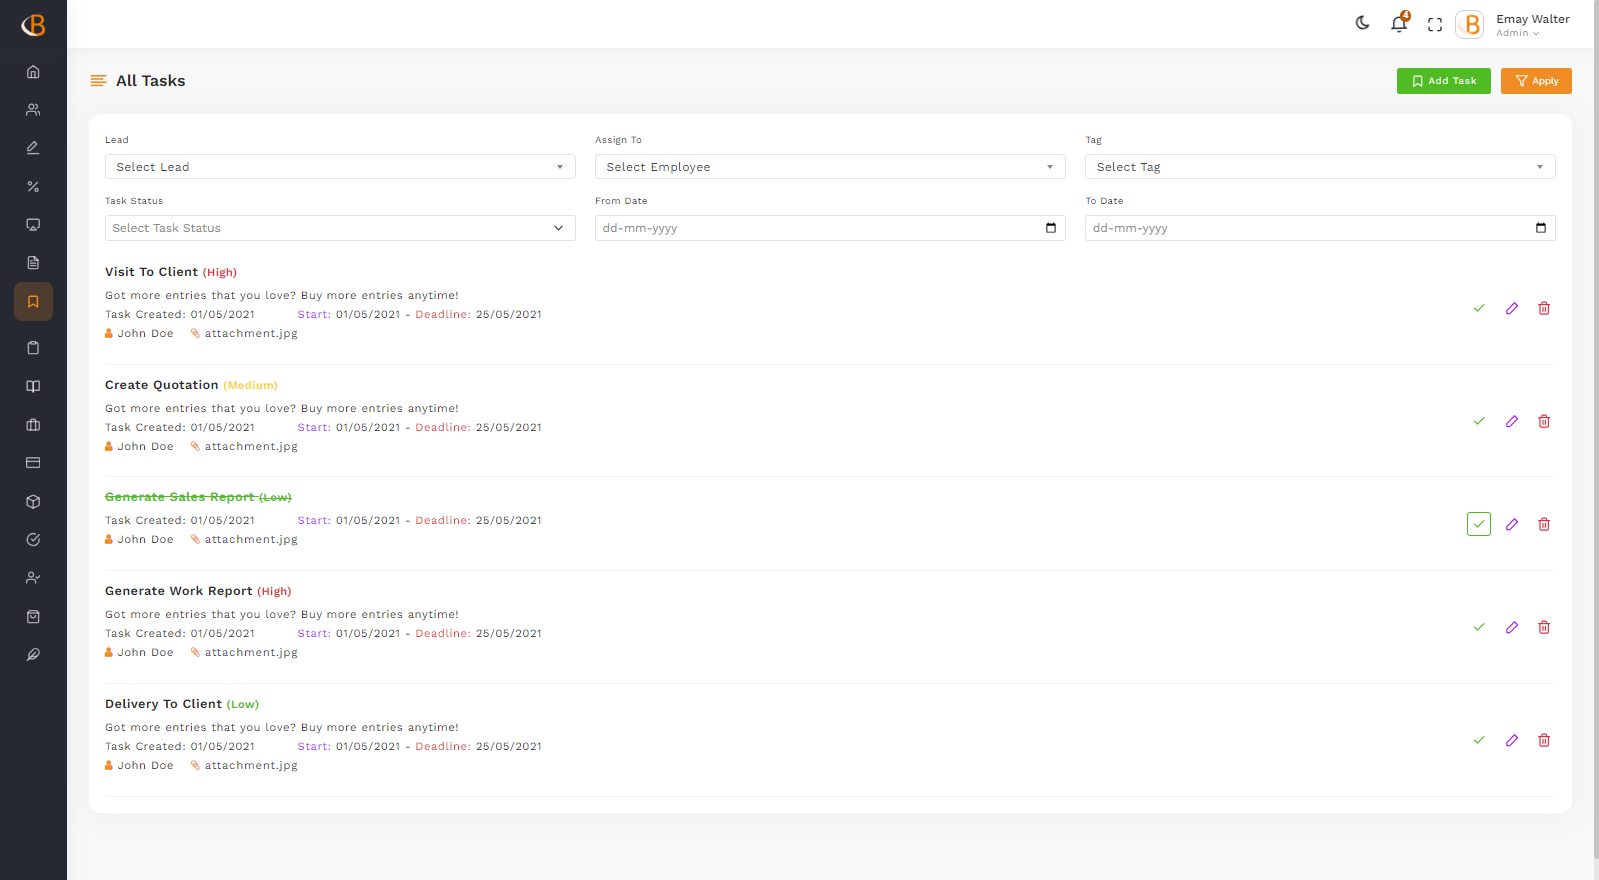Open the pencil edit sidebar icon
1599x880 pixels.
[33, 148]
